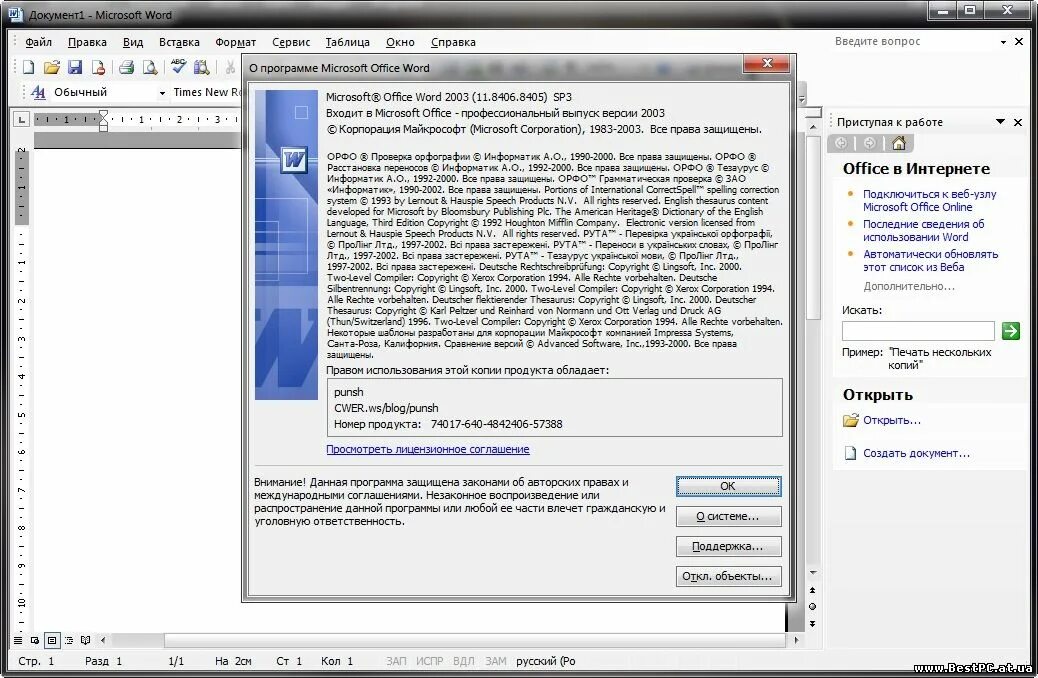Toggle ВДЛ extend selection in status bar

463,661
